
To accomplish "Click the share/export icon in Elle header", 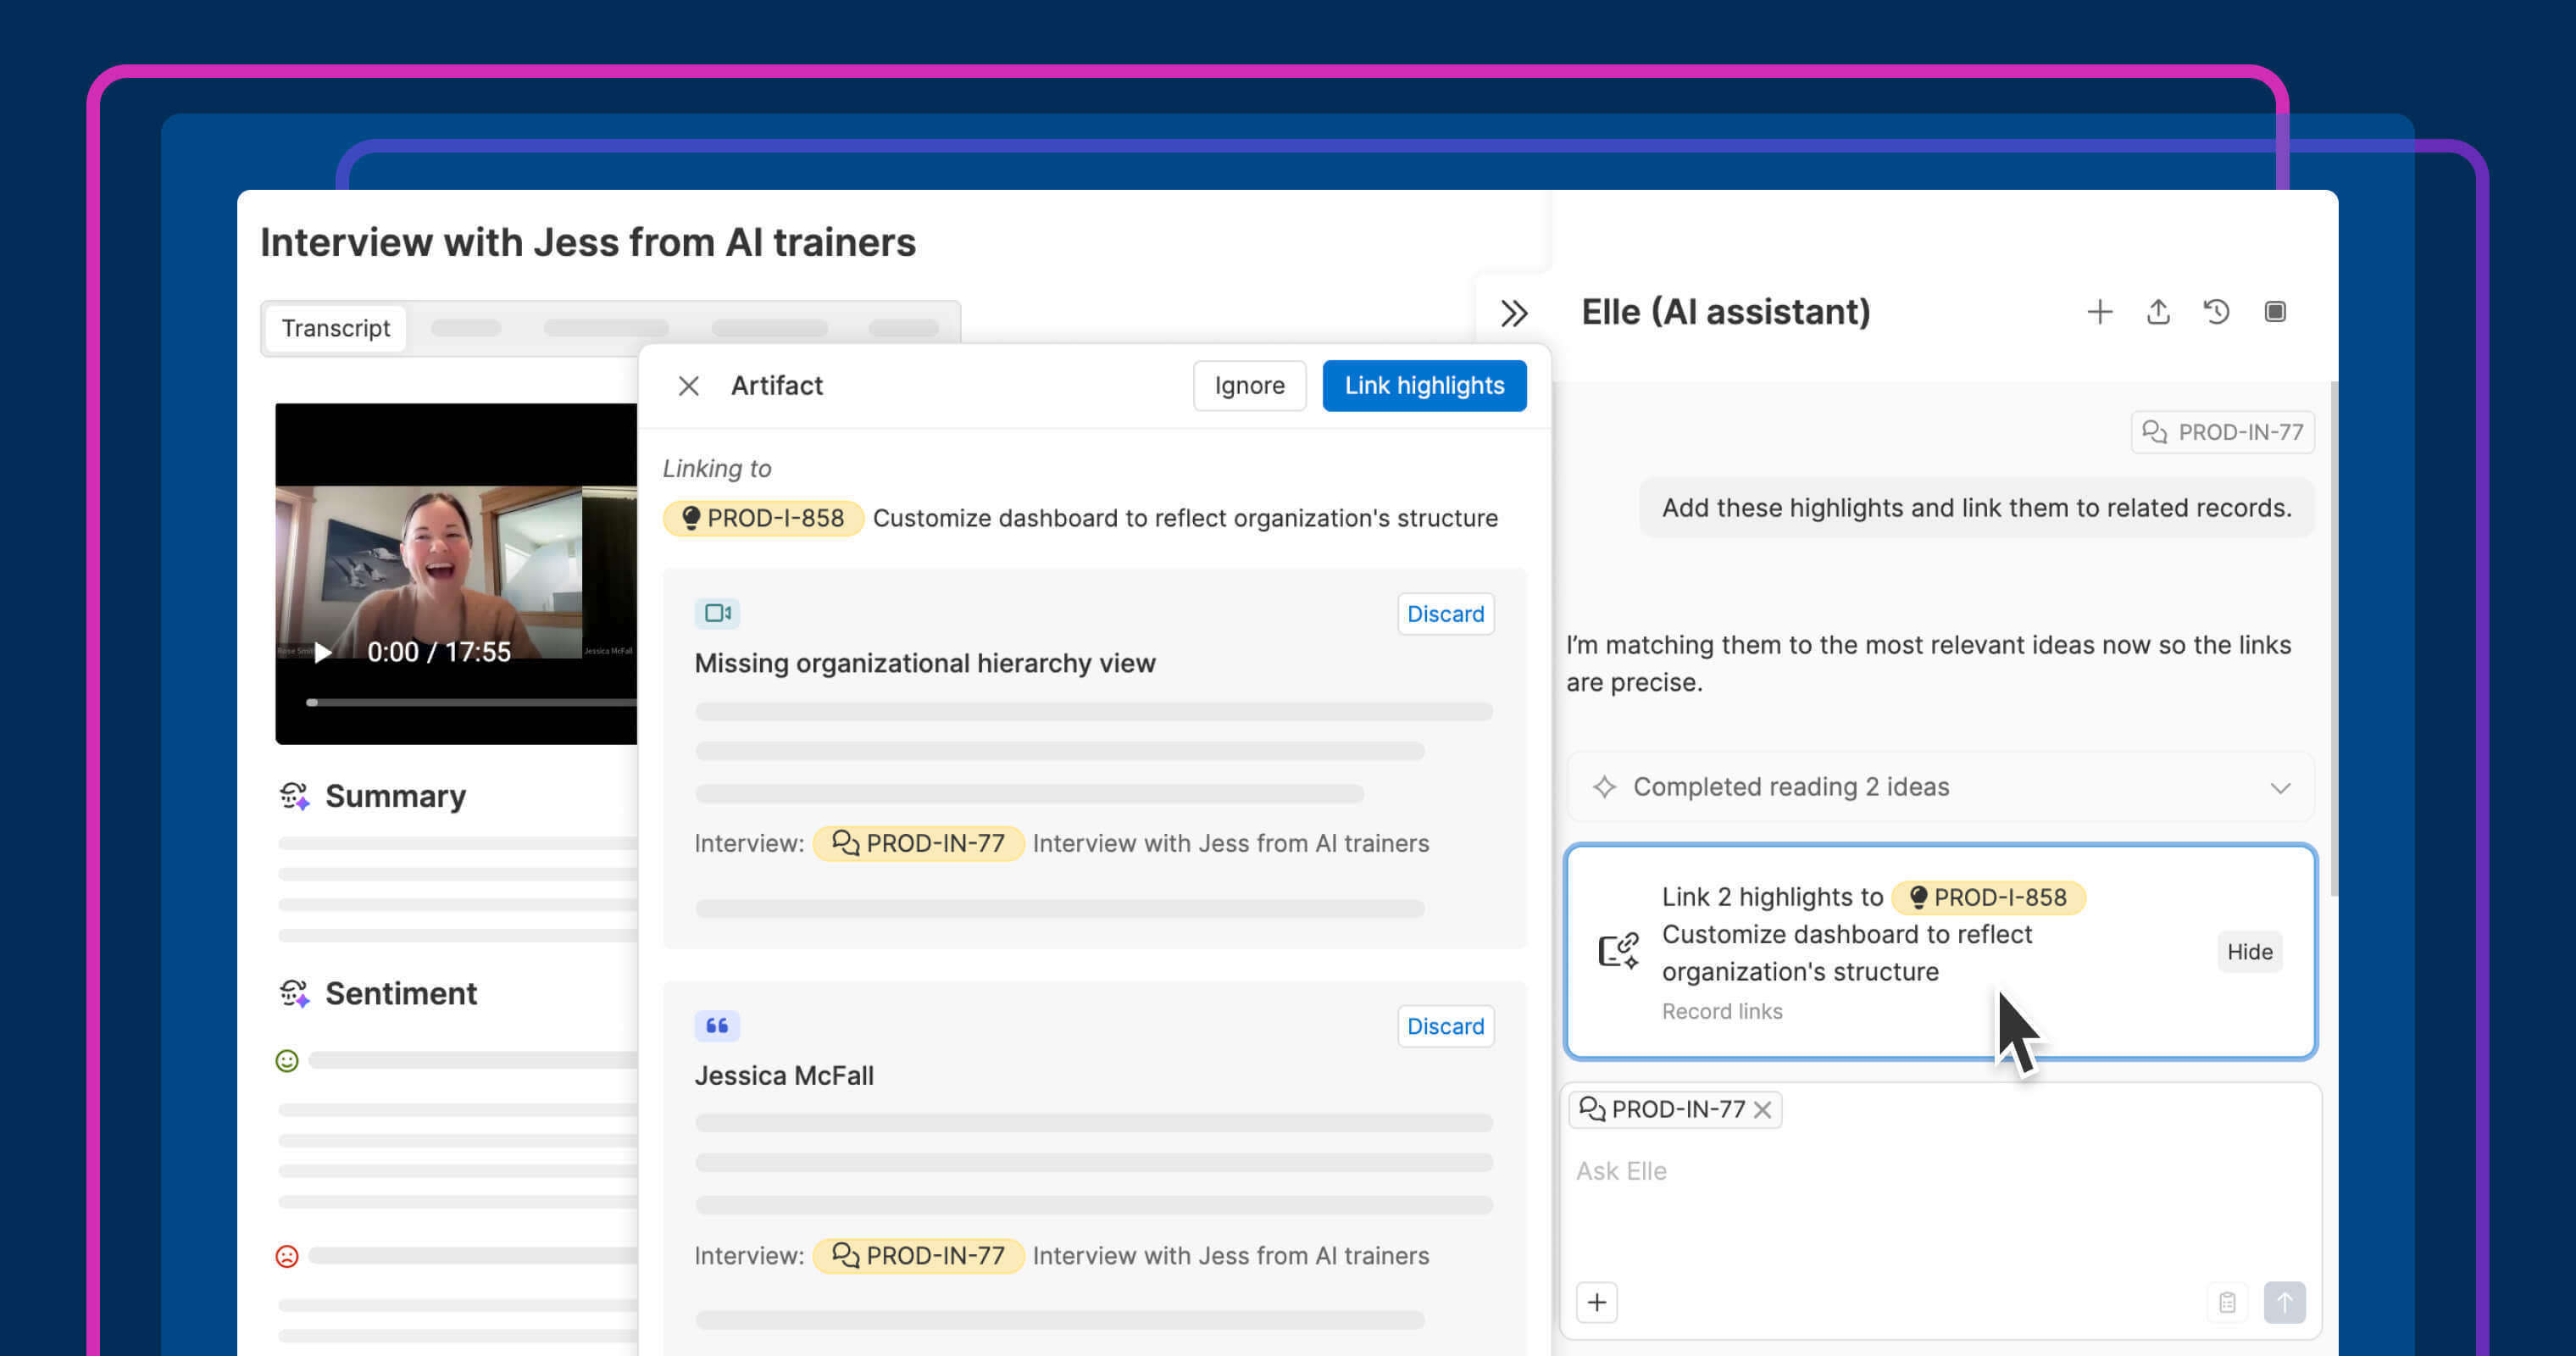I will click(x=2158, y=312).
